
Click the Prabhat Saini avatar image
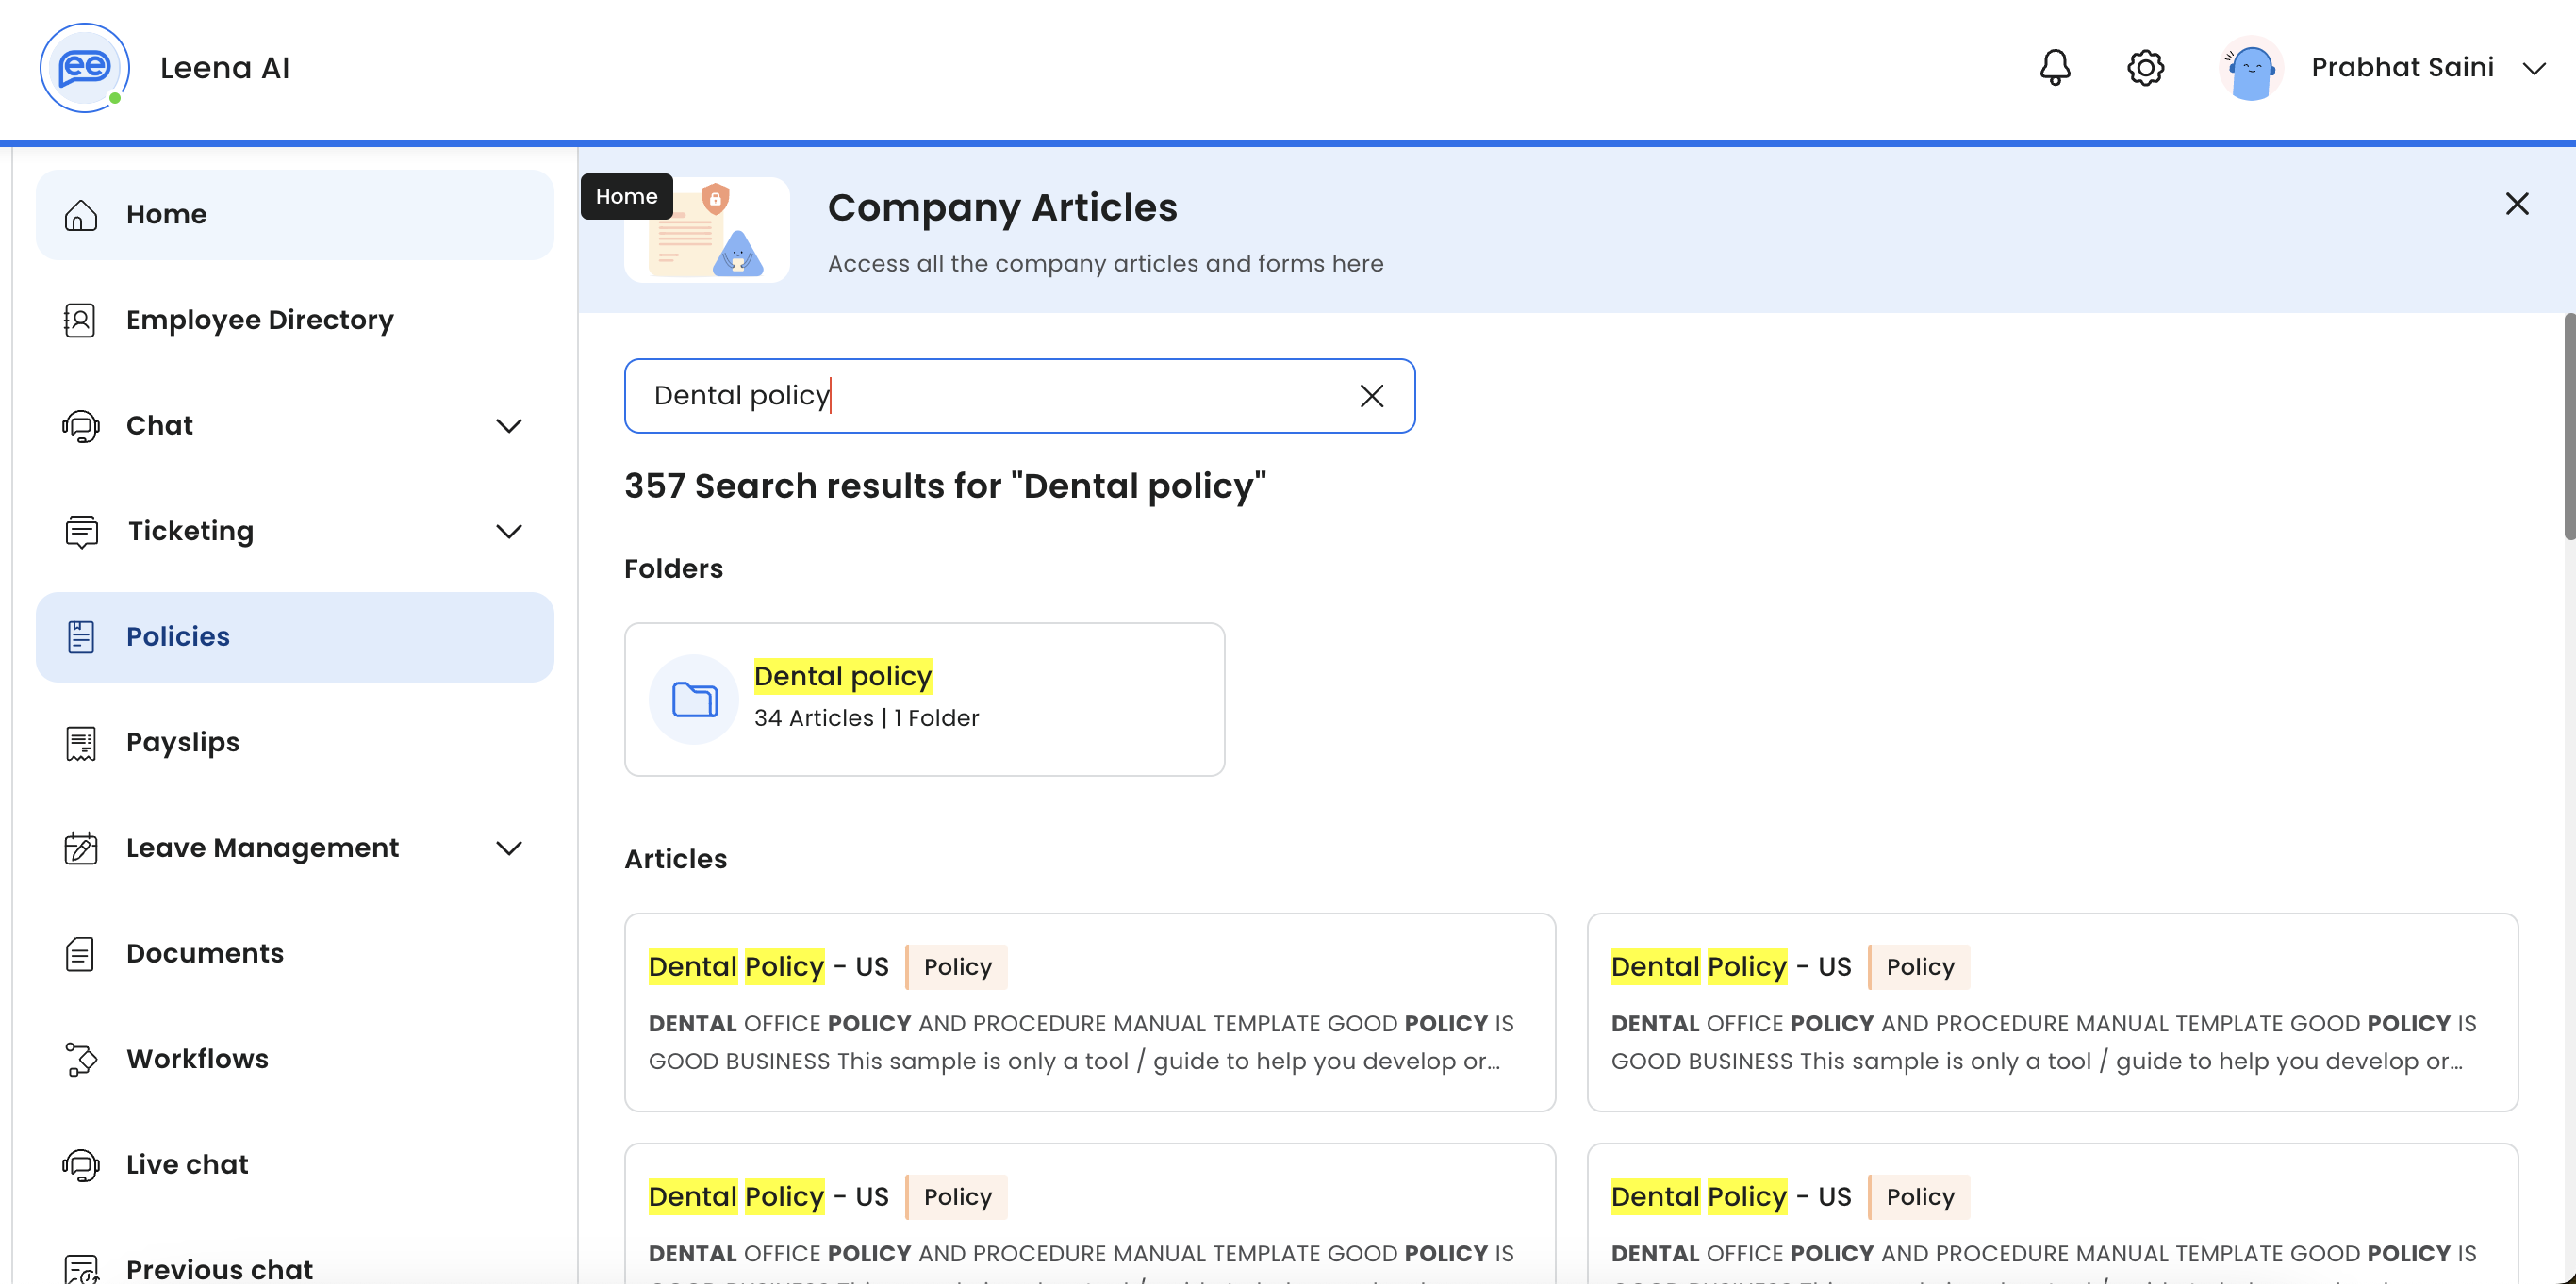[2250, 69]
